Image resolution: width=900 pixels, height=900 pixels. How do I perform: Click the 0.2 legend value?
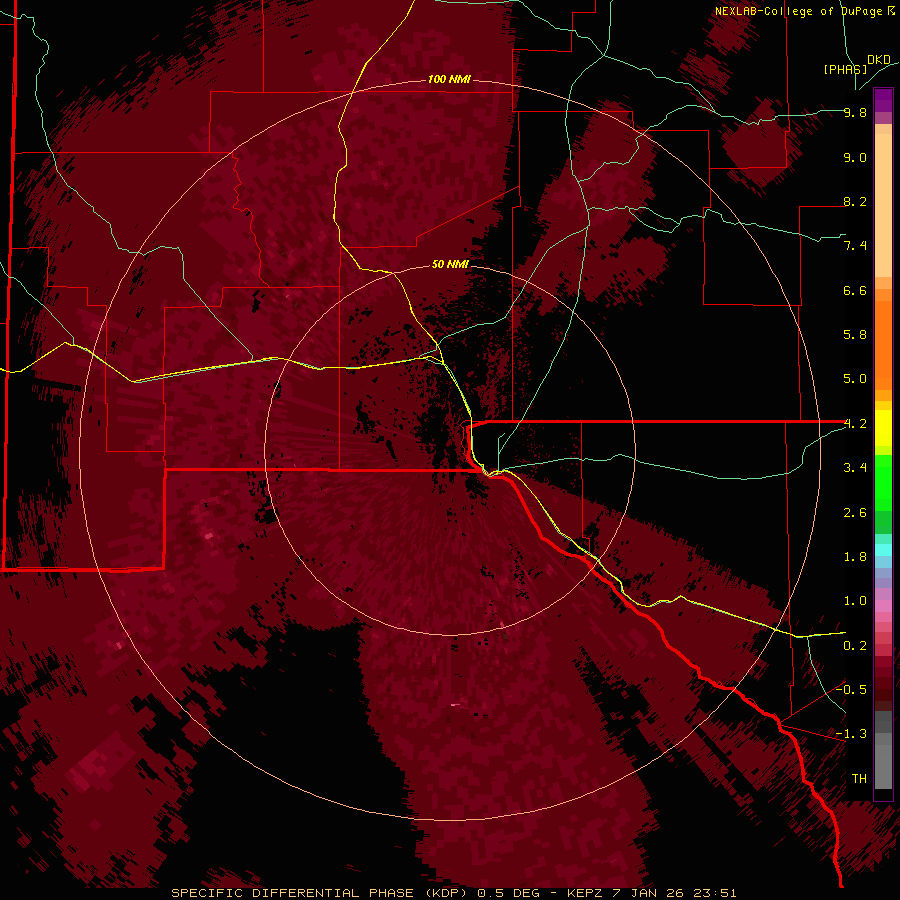point(855,646)
